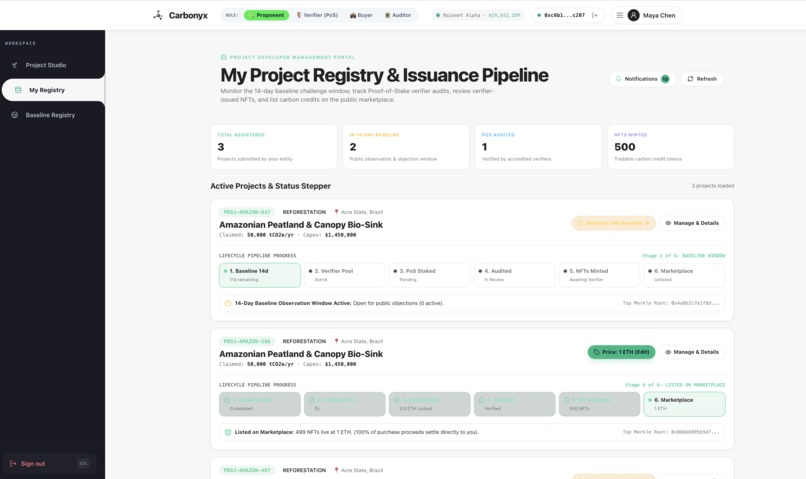Sign out of the workspace

coord(49,464)
